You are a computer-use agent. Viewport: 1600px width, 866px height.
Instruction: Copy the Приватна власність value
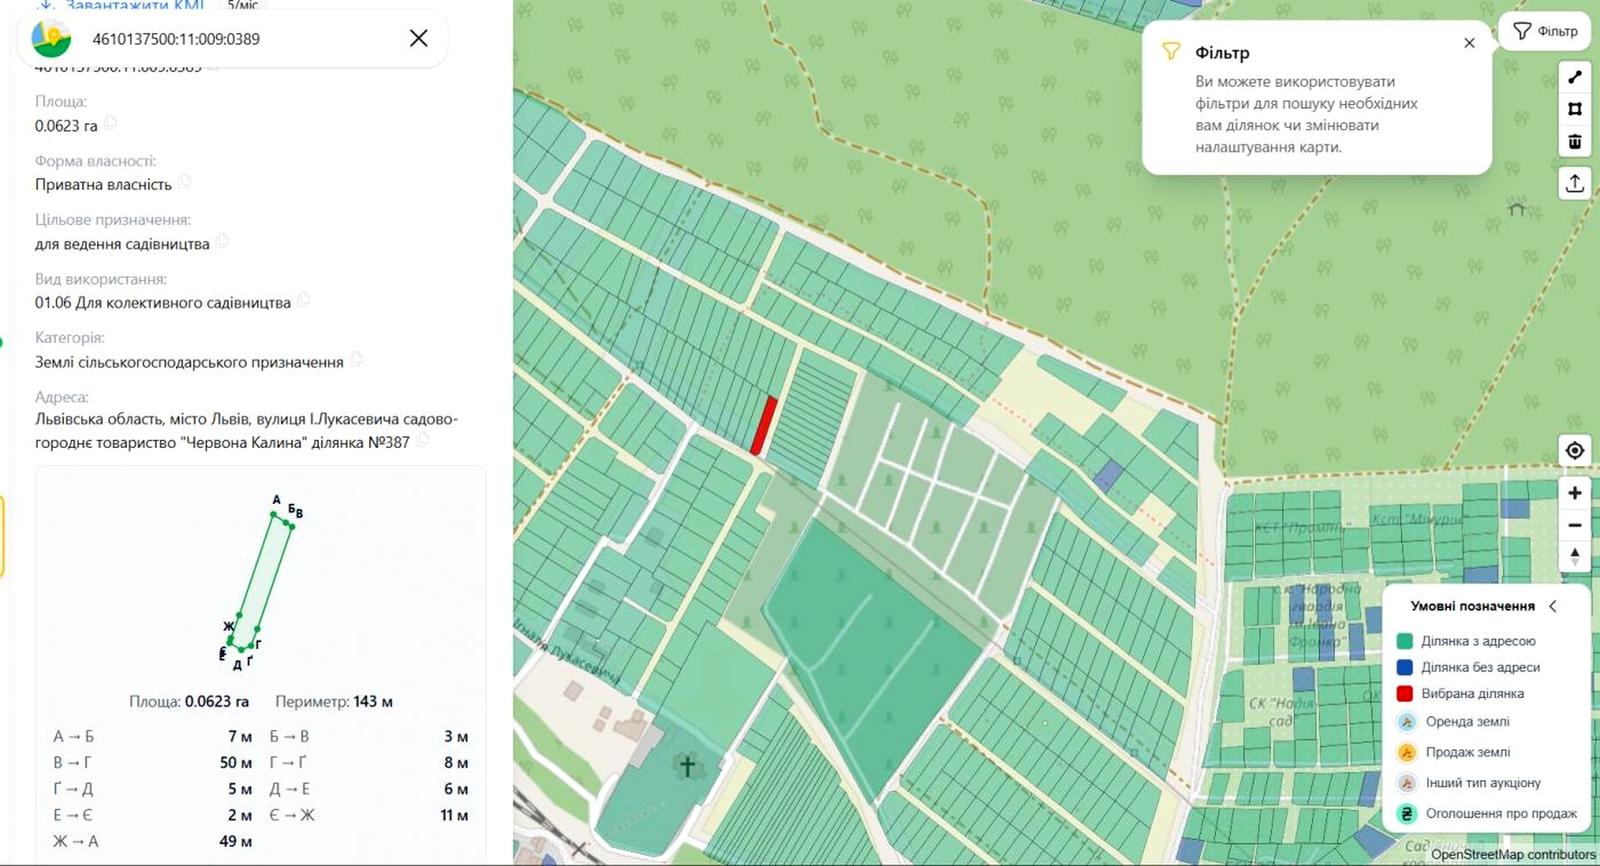pyautogui.click(x=185, y=182)
